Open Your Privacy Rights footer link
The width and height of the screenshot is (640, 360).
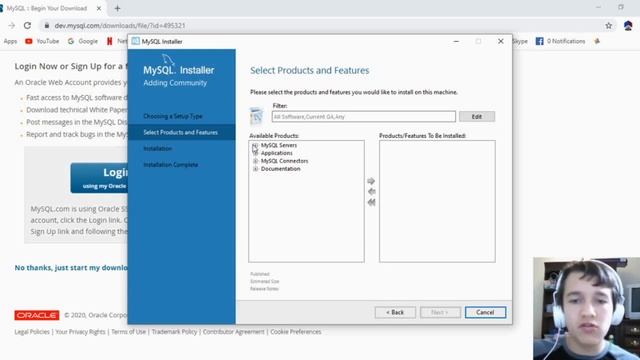click(80, 332)
